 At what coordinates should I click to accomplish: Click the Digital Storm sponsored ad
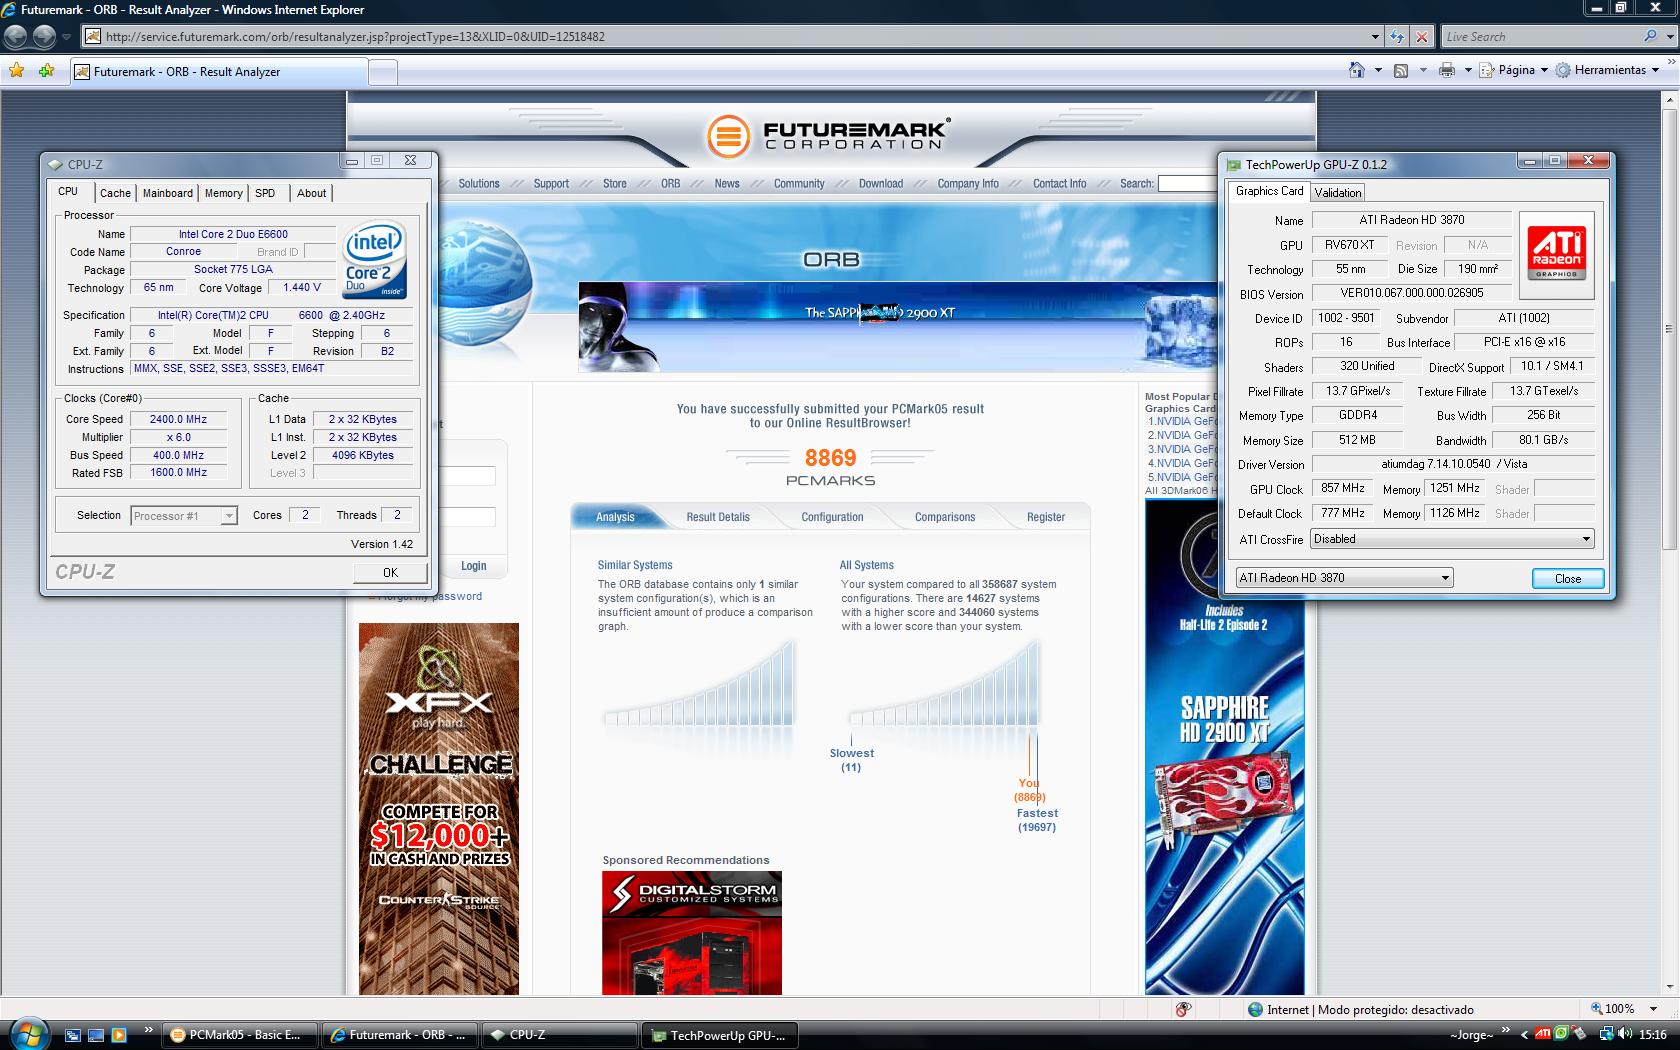tap(692, 933)
